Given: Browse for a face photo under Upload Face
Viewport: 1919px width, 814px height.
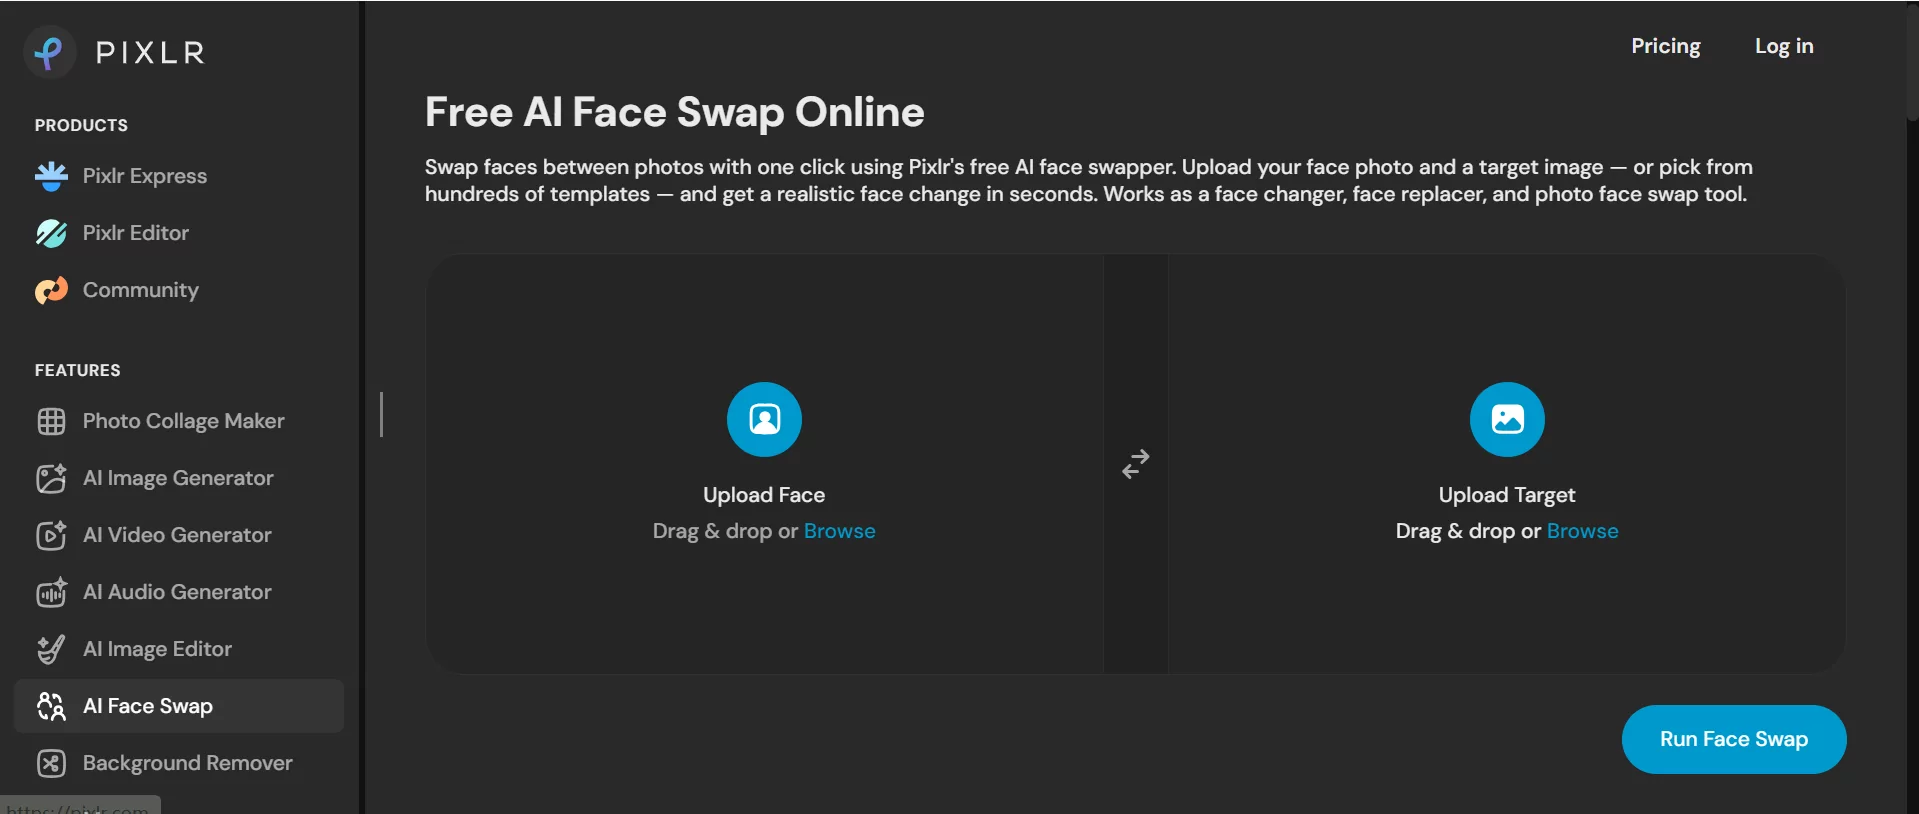Looking at the screenshot, I should [x=839, y=531].
